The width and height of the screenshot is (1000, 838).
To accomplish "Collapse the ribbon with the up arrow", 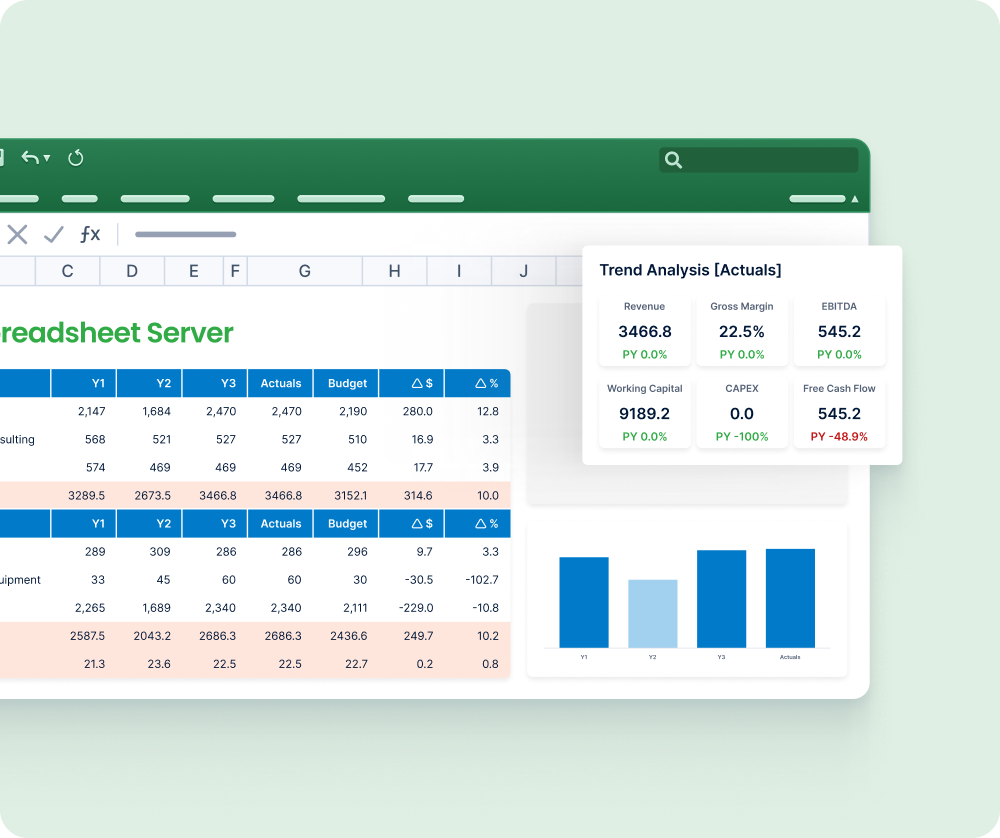I will click(855, 199).
